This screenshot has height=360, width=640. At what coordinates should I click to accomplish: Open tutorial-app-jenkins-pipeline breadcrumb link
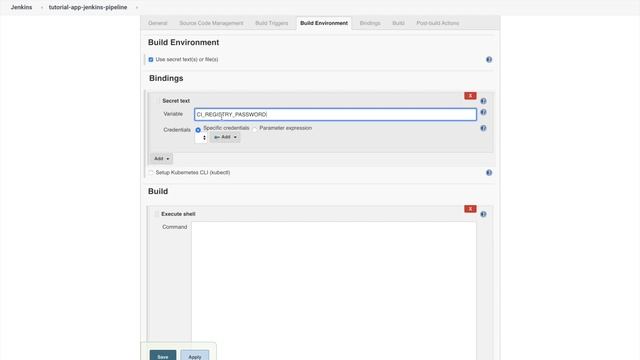88,7
